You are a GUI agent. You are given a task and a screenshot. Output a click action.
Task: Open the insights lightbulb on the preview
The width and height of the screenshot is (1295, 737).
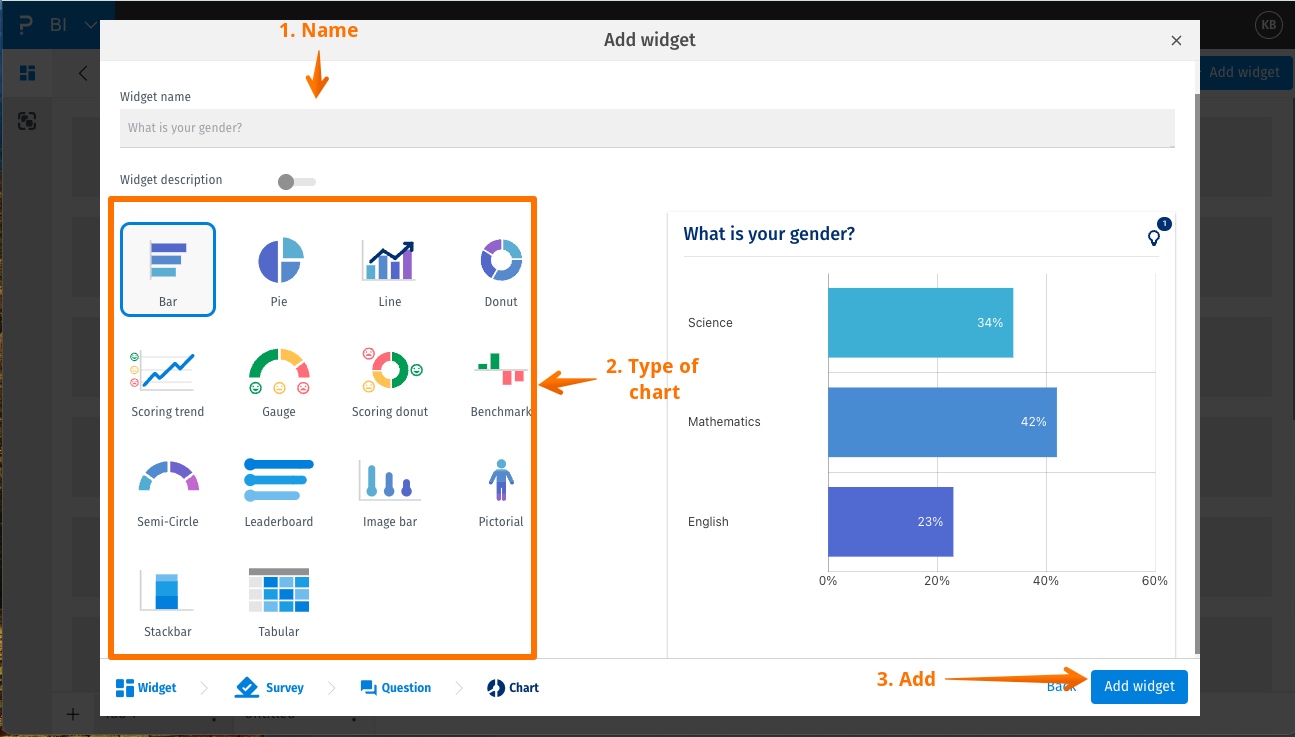tap(1154, 239)
